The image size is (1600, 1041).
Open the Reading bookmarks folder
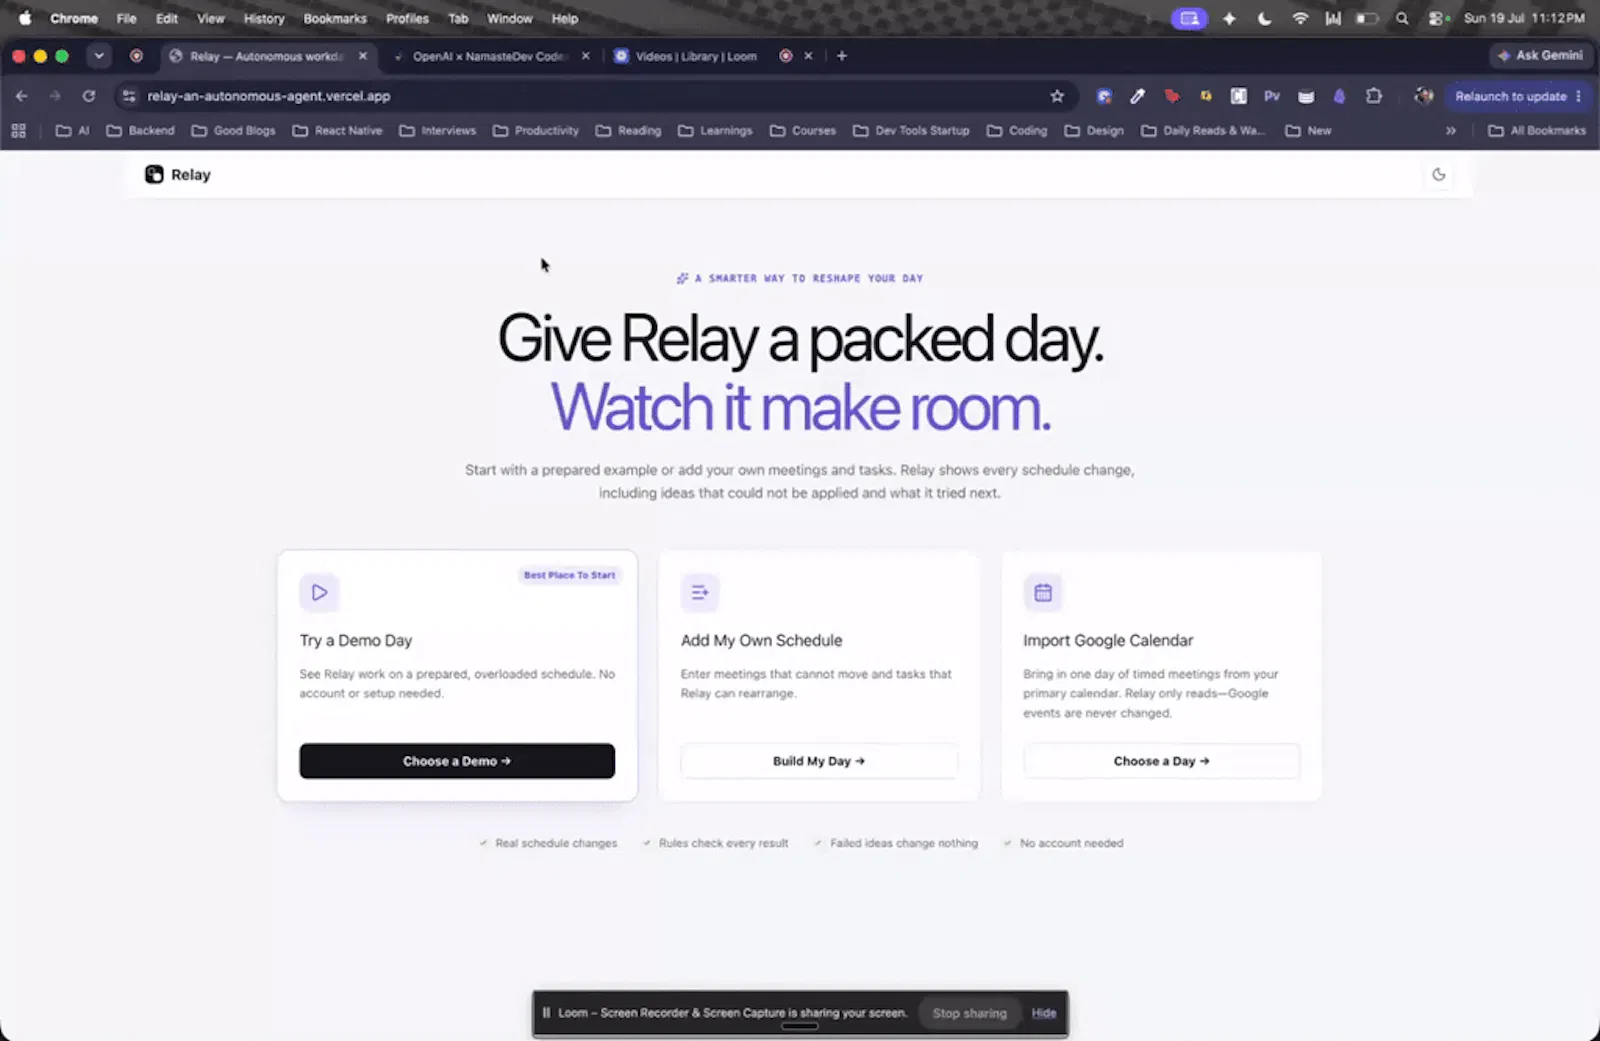(628, 131)
